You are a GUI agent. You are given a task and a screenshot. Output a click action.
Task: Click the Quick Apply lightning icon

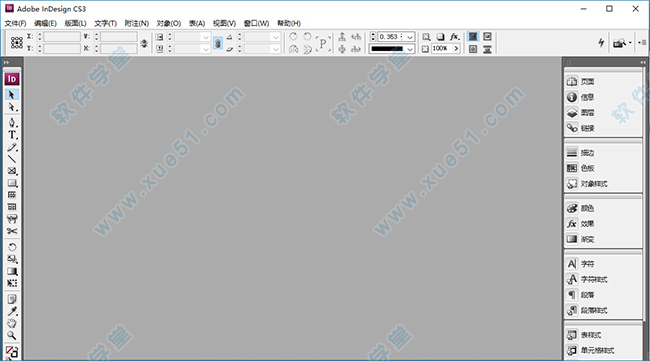601,42
